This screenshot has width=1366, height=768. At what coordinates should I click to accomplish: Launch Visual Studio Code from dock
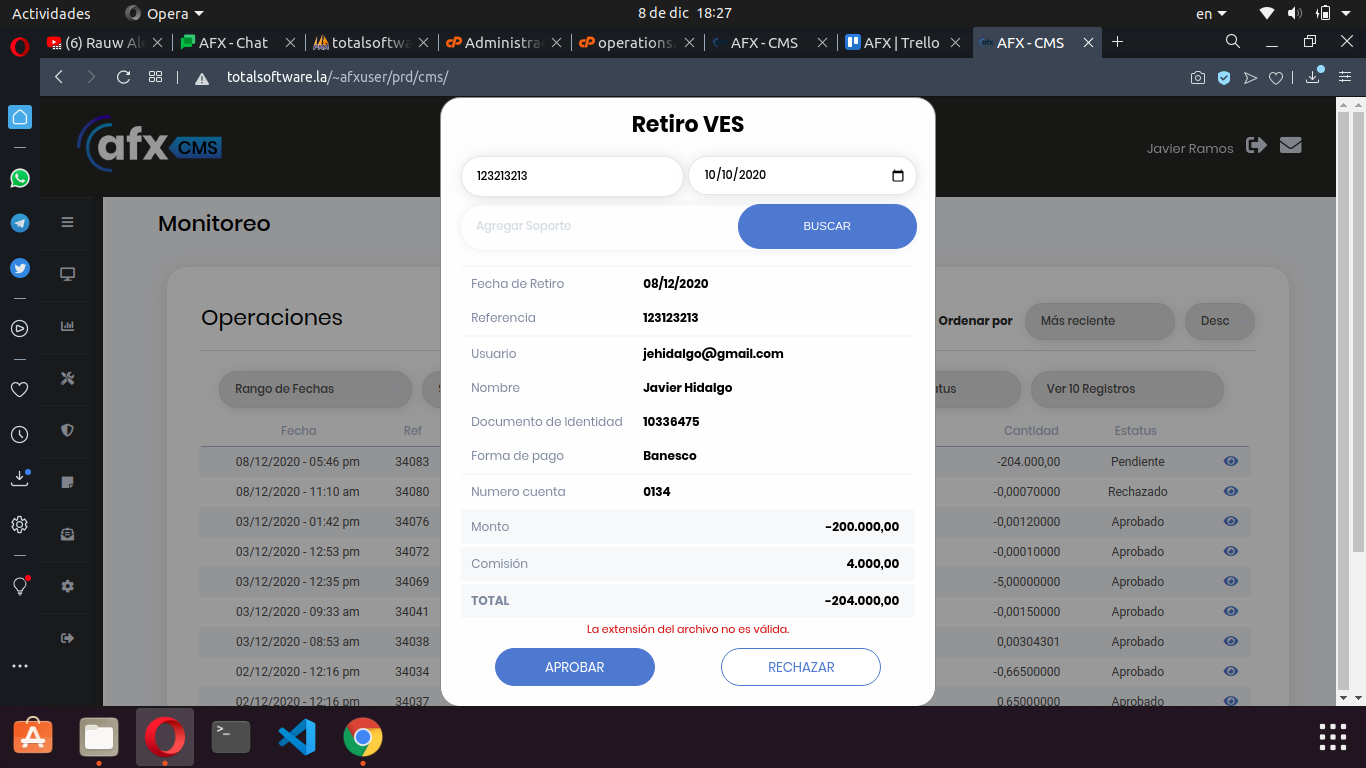click(x=297, y=738)
